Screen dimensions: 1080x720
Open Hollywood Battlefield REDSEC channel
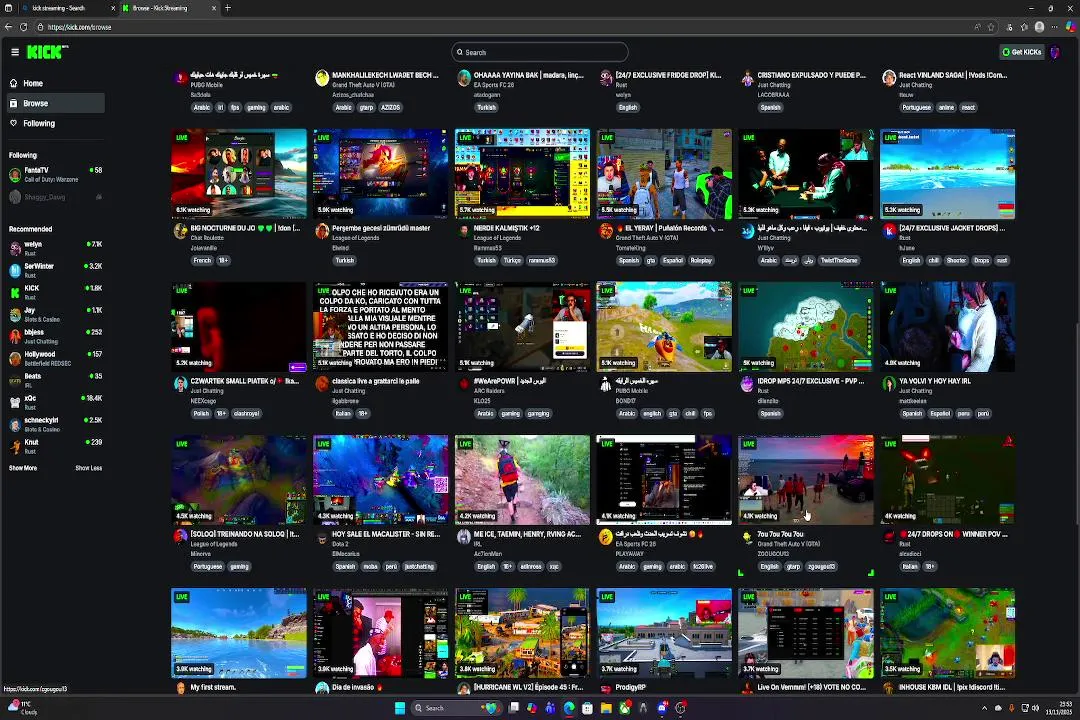click(56, 358)
